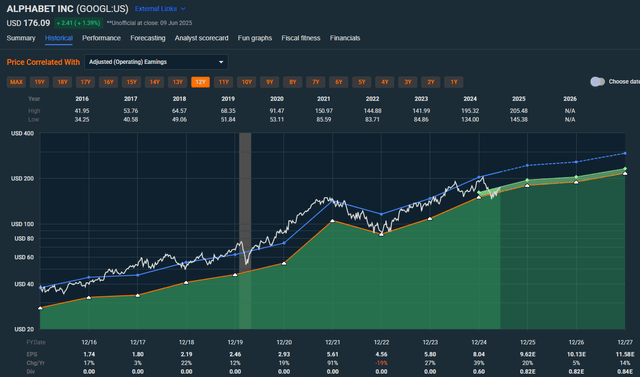The height and width of the screenshot is (377, 640).
Task: Select the 14Y time range
Action: tap(155, 82)
